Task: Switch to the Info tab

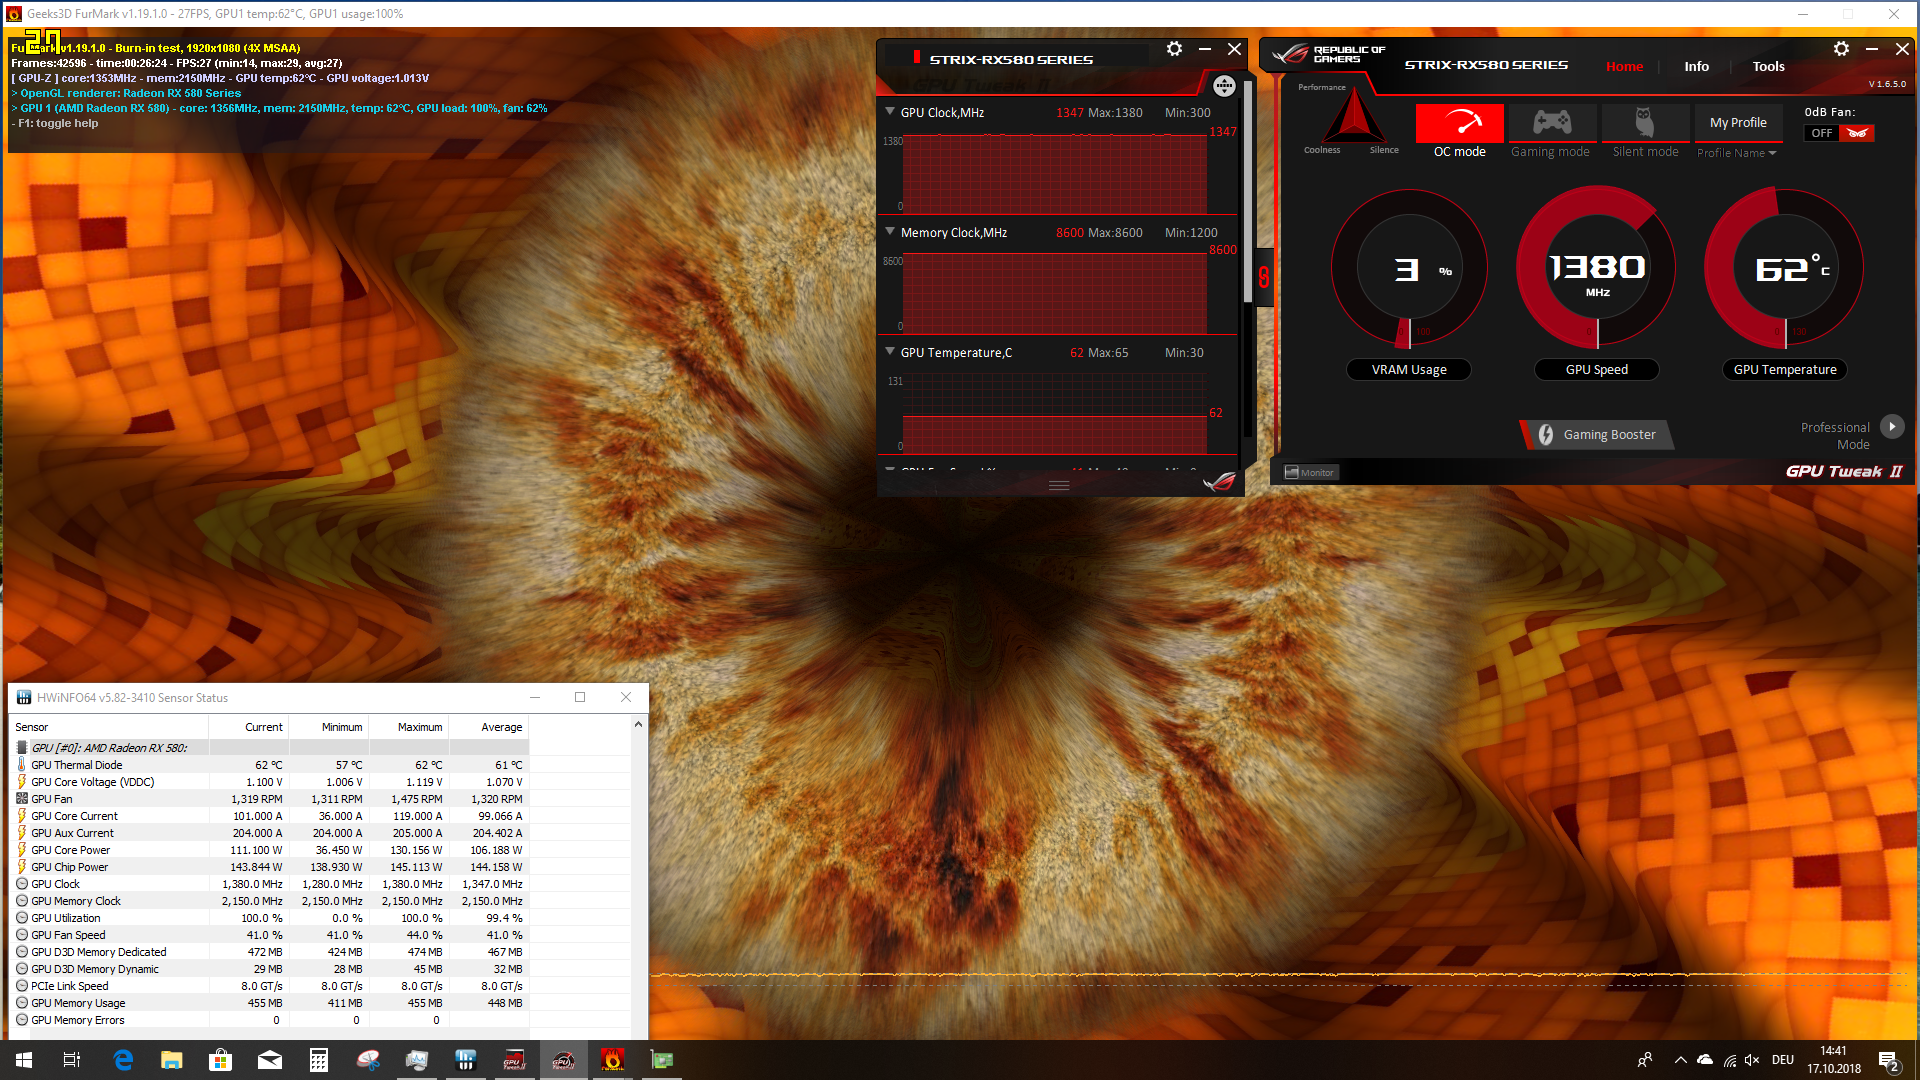Action: (1696, 67)
